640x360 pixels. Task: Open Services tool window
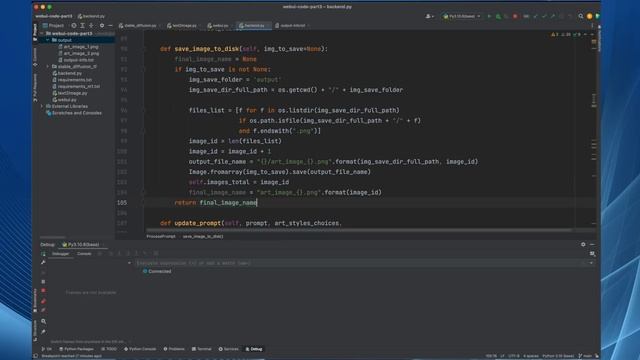coord(229,349)
